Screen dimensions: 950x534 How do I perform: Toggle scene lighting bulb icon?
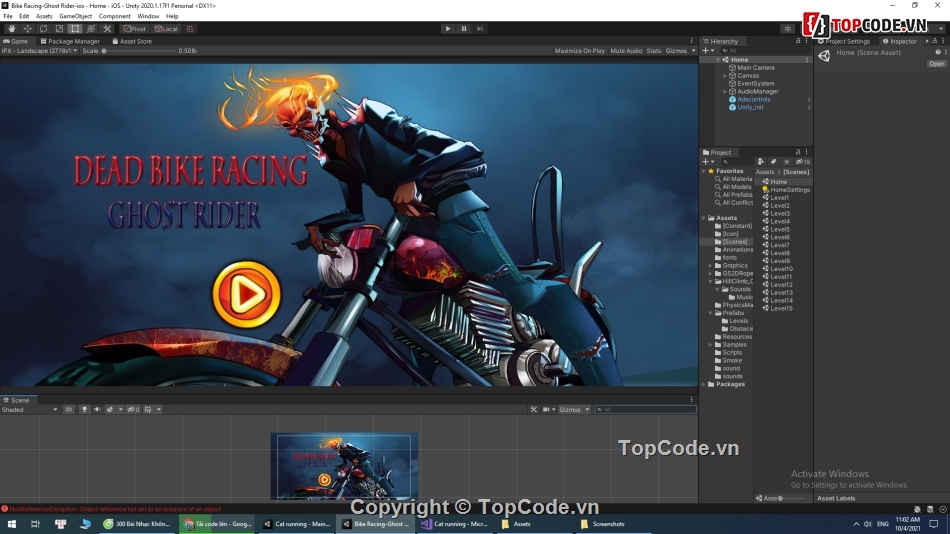click(84, 410)
